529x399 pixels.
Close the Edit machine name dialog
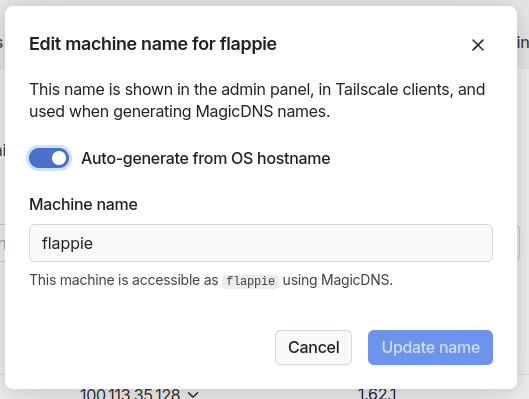[478, 45]
